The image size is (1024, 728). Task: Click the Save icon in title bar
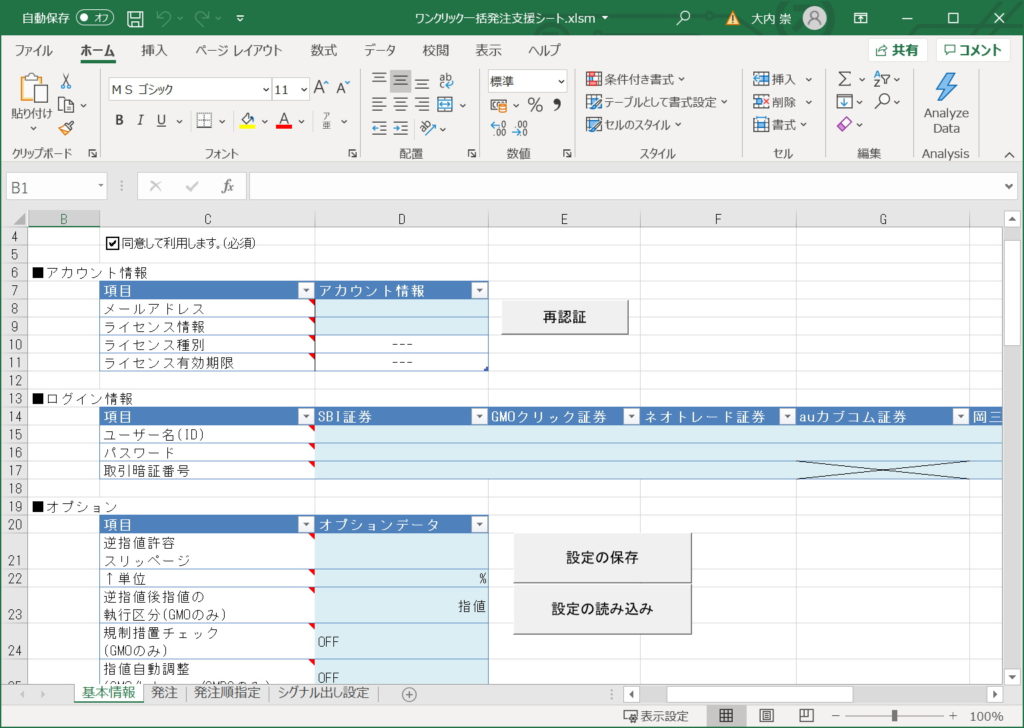[135, 18]
